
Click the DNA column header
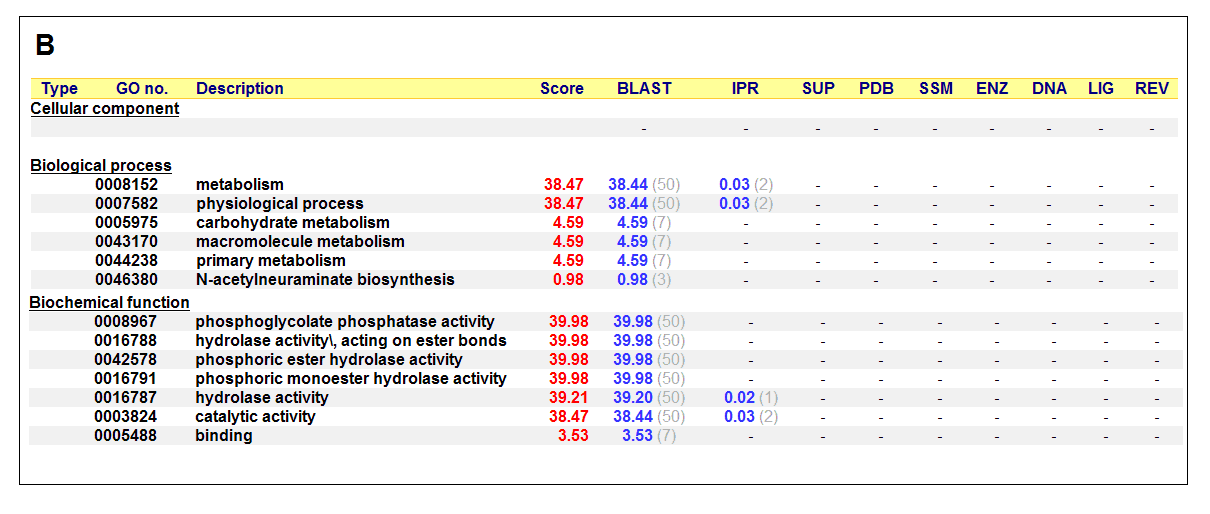click(x=1049, y=88)
